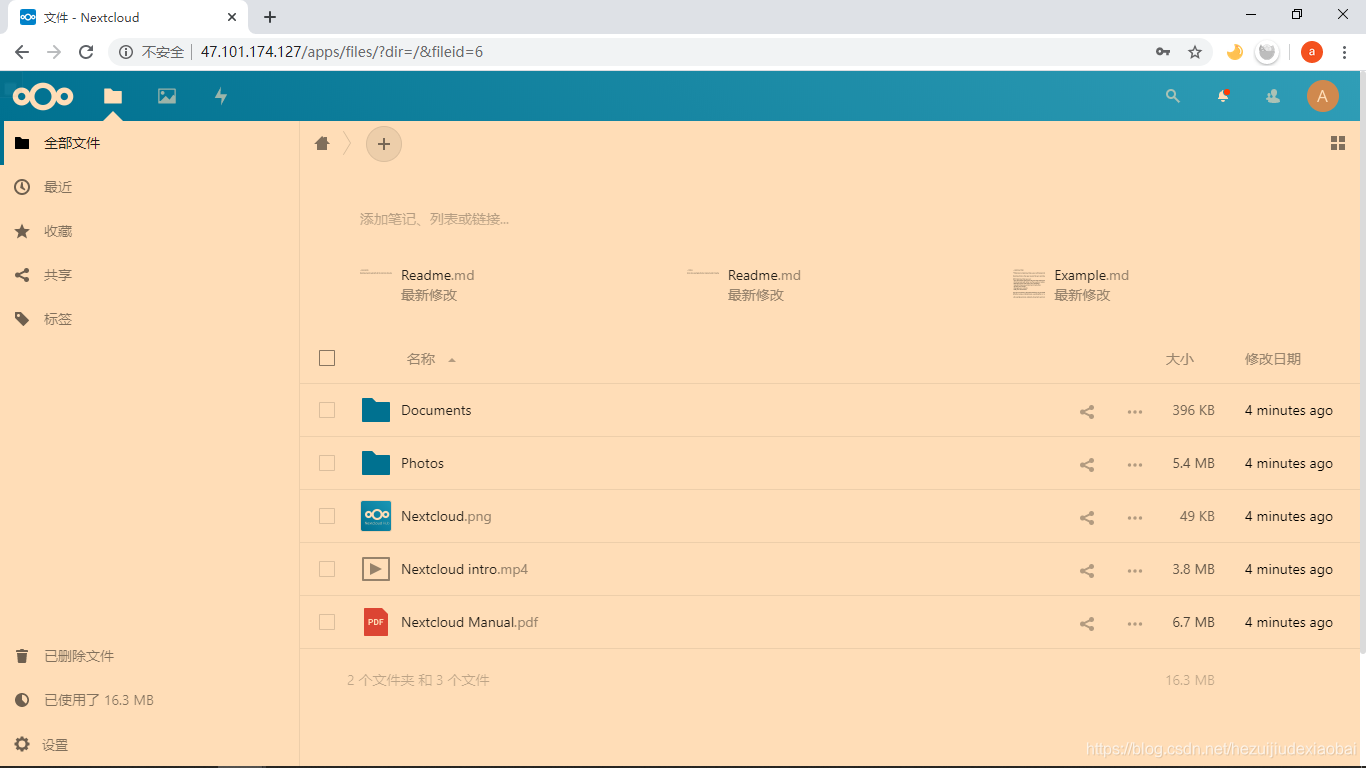Image resolution: width=1366 pixels, height=768 pixels.
Task: Tick the Nextcloud Manual.pdf row checkbox
Action: 327,622
